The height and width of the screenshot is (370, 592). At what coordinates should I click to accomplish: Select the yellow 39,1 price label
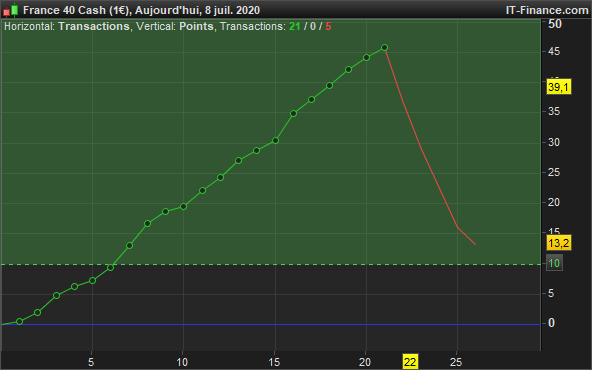click(x=558, y=87)
